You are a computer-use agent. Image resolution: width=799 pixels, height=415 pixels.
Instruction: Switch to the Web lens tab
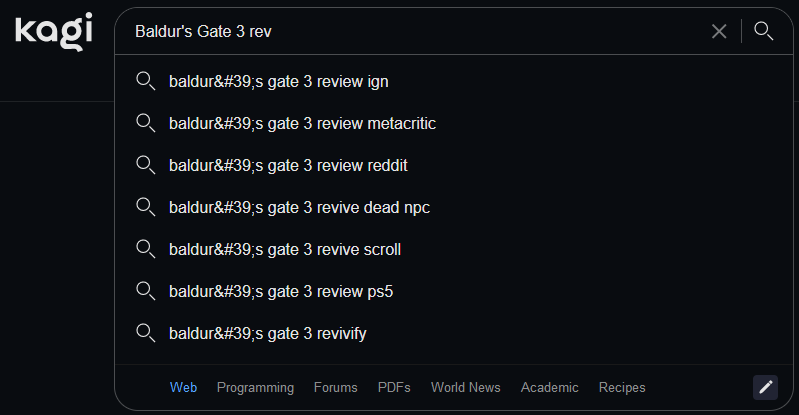pyautogui.click(x=183, y=387)
